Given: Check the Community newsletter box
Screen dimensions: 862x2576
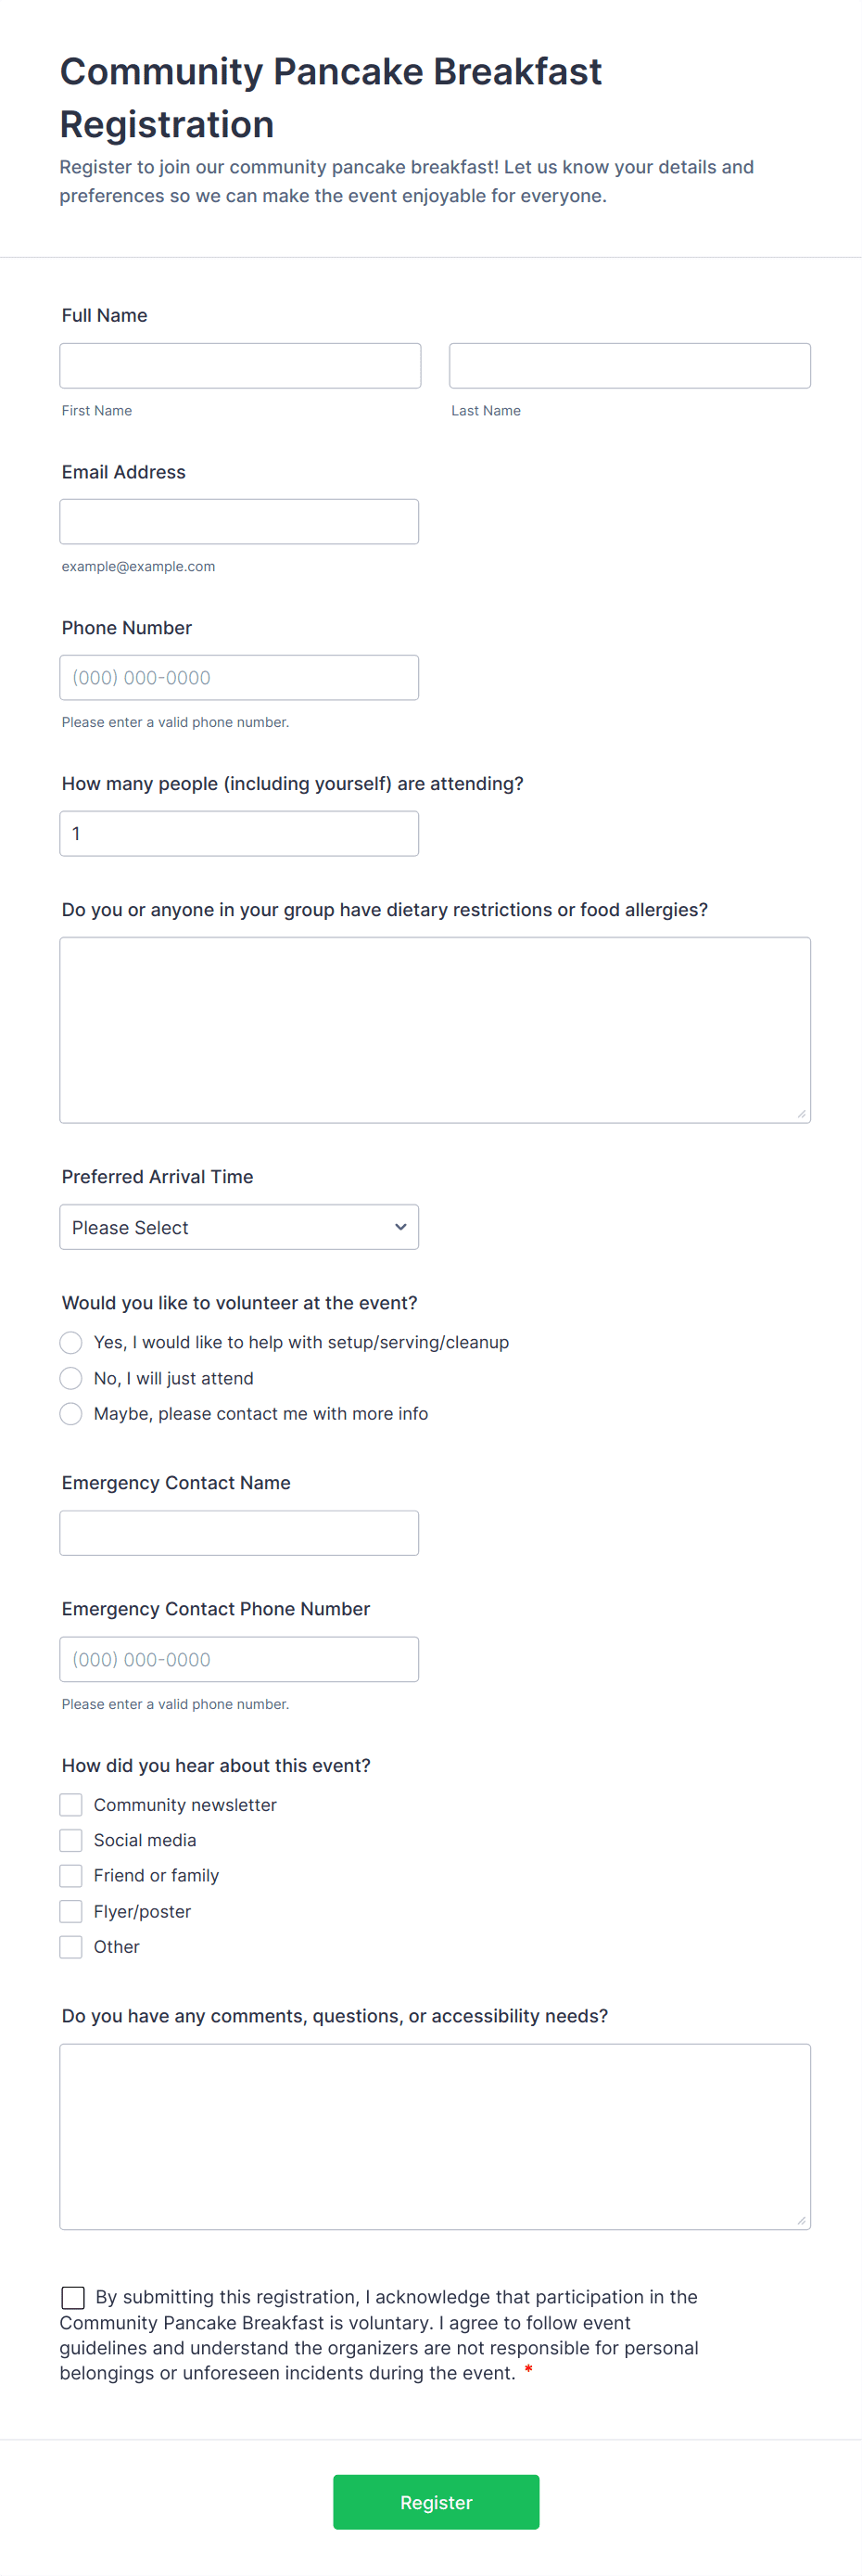Looking at the screenshot, I should (x=71, y=1805).
